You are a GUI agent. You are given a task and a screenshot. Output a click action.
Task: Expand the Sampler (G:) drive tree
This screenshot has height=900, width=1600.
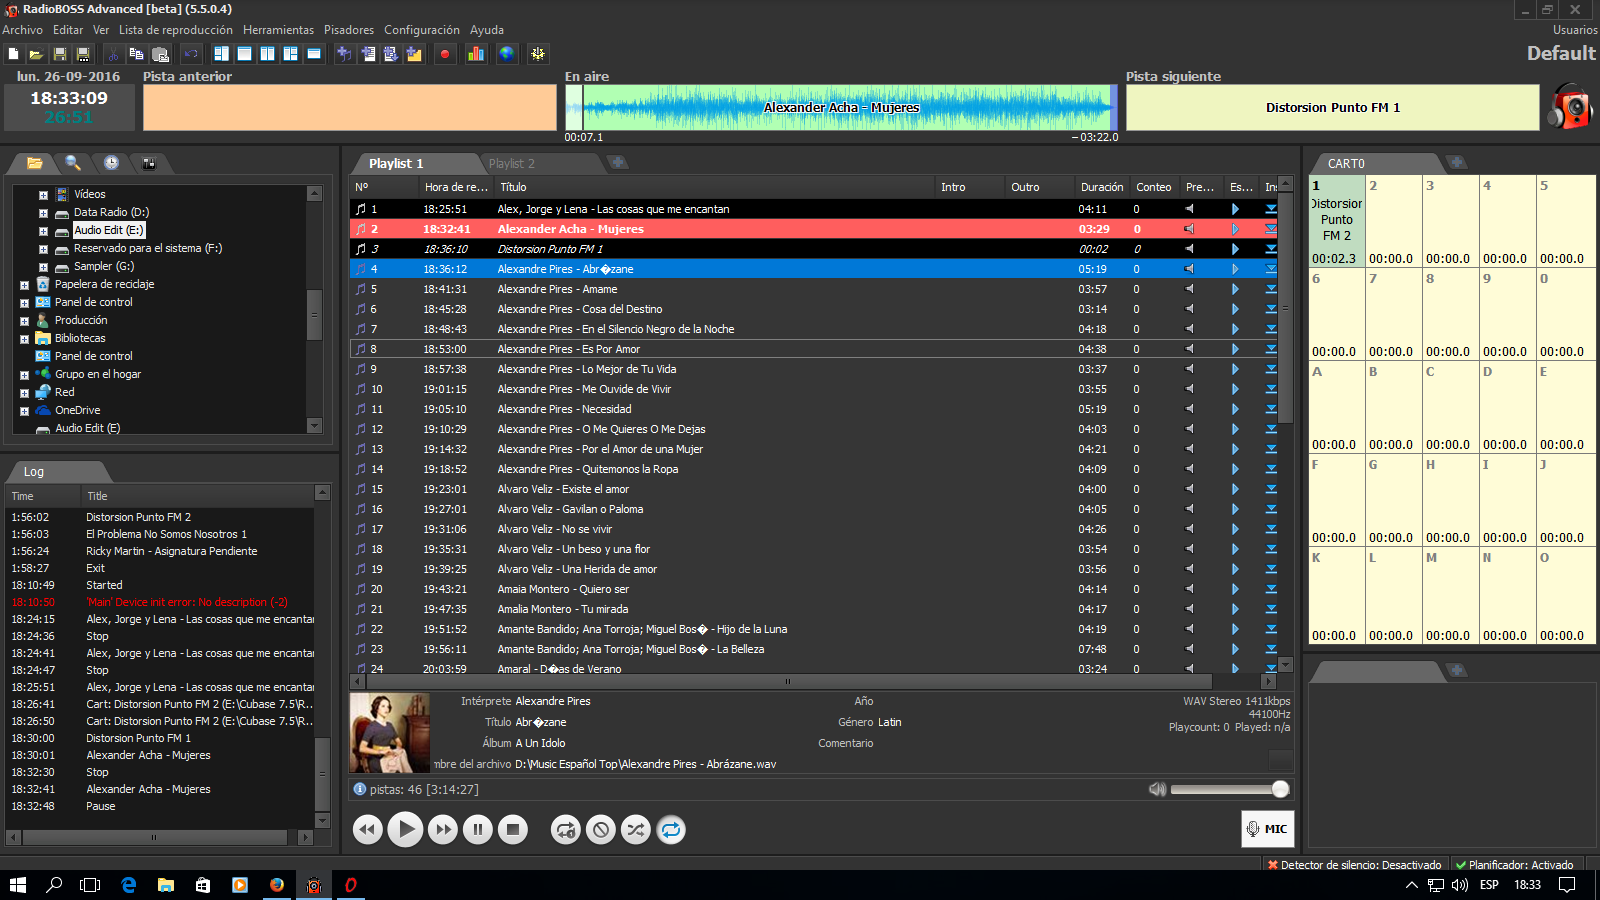pyautogui.click(x=43, y=267)
